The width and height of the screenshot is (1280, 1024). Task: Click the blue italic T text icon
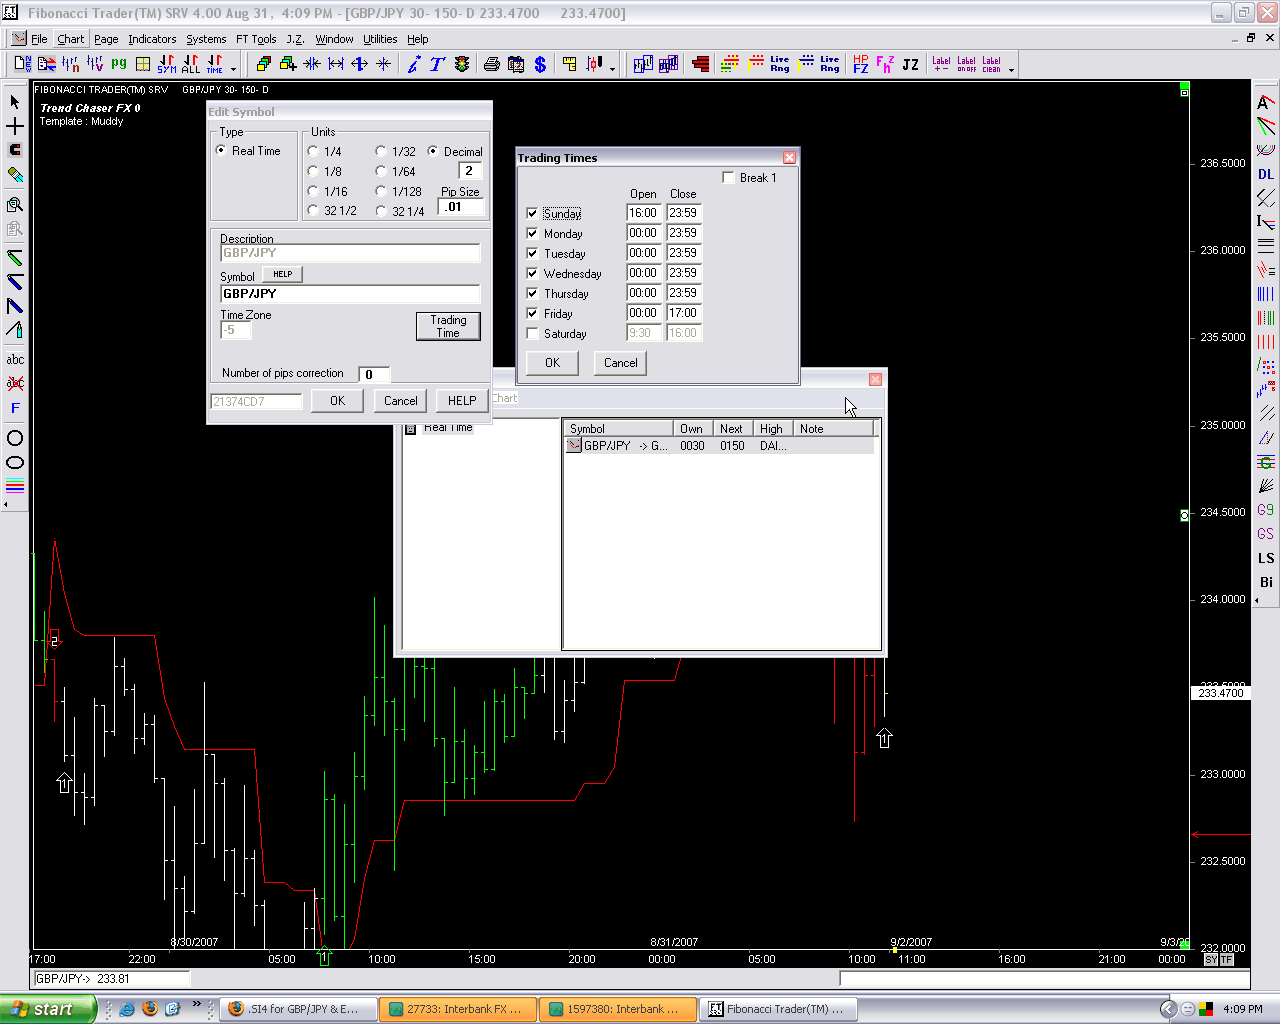[x=437, y=64]
